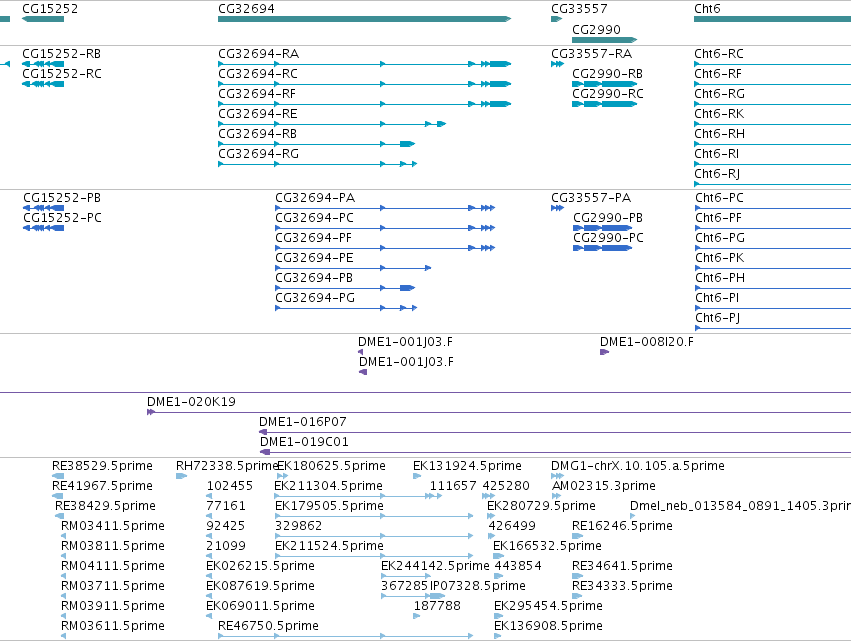Image resolution: width=851 pixels, height=641 pixels.
Task: Select the CG32694-RG transcript name
Action: (x=258, y=154)
